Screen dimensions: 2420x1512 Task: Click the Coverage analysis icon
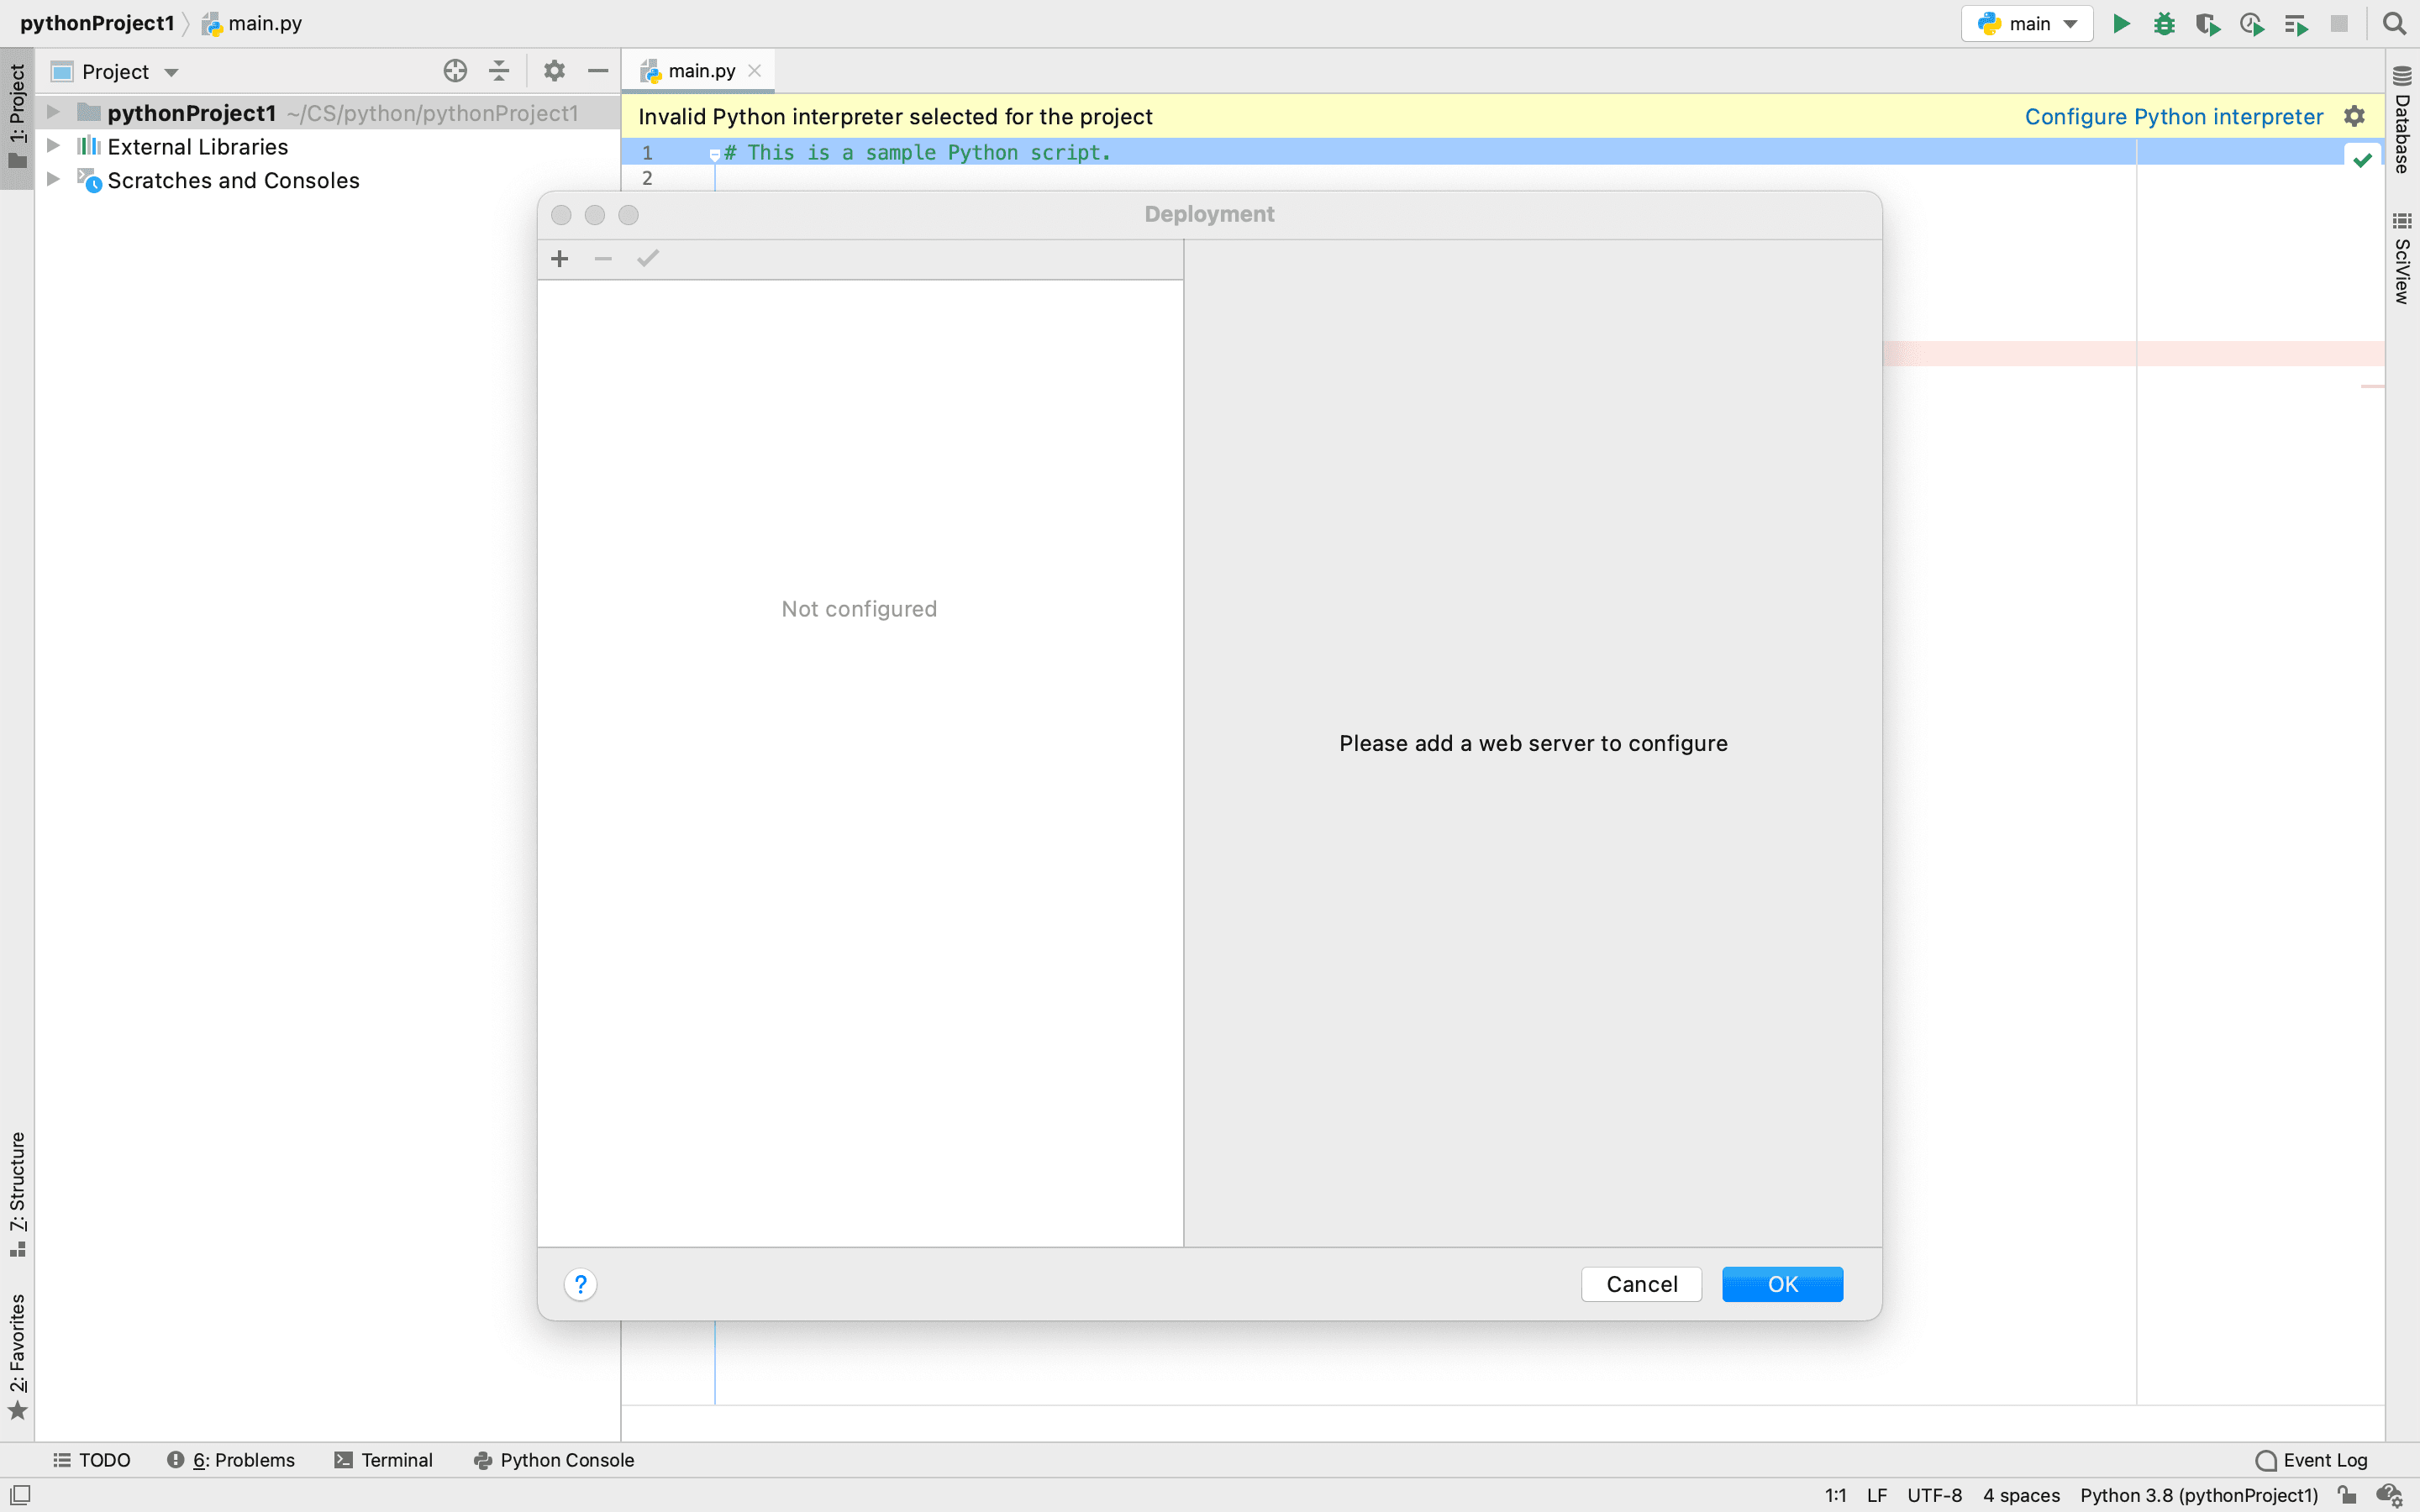coord(2207,24)
